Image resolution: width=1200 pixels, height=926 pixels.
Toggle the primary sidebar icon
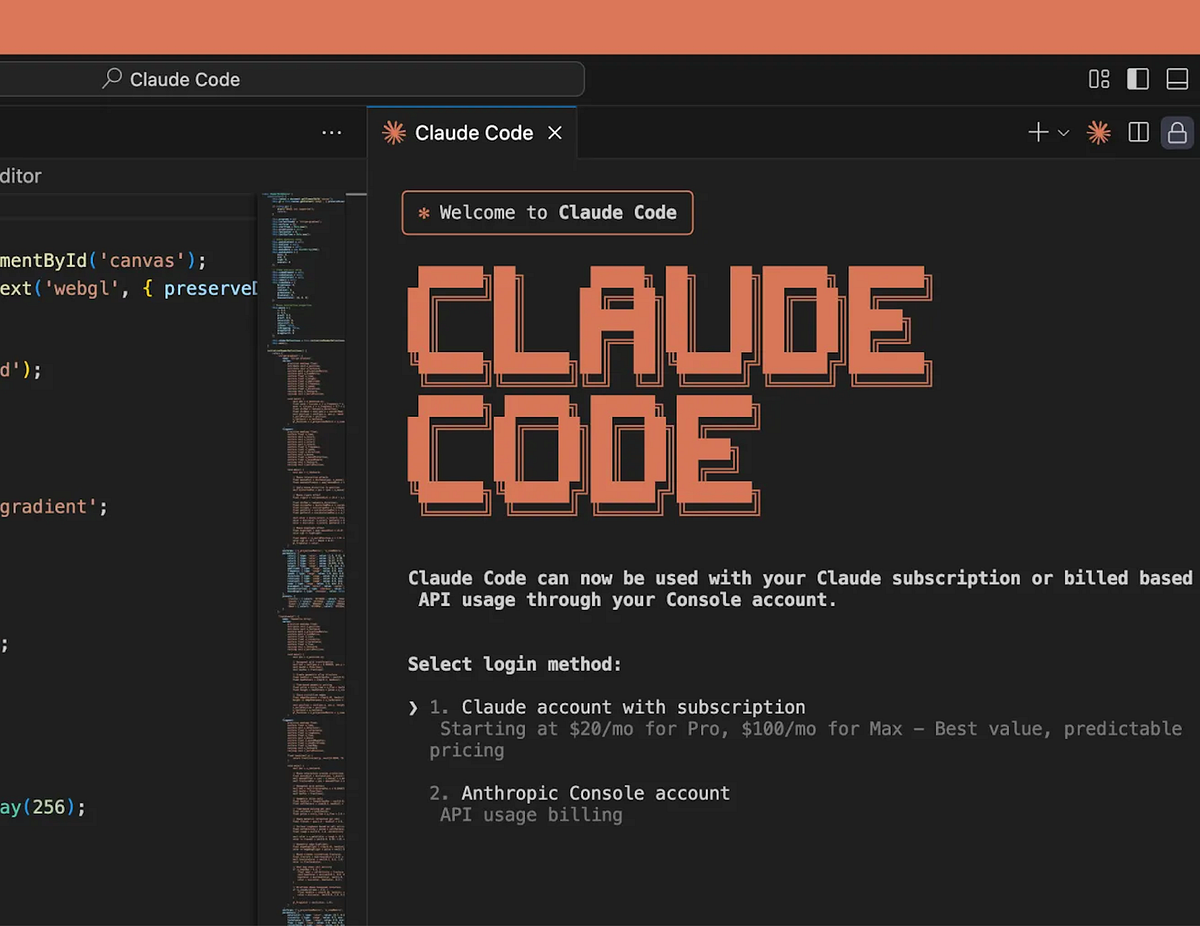point(1138,79)
